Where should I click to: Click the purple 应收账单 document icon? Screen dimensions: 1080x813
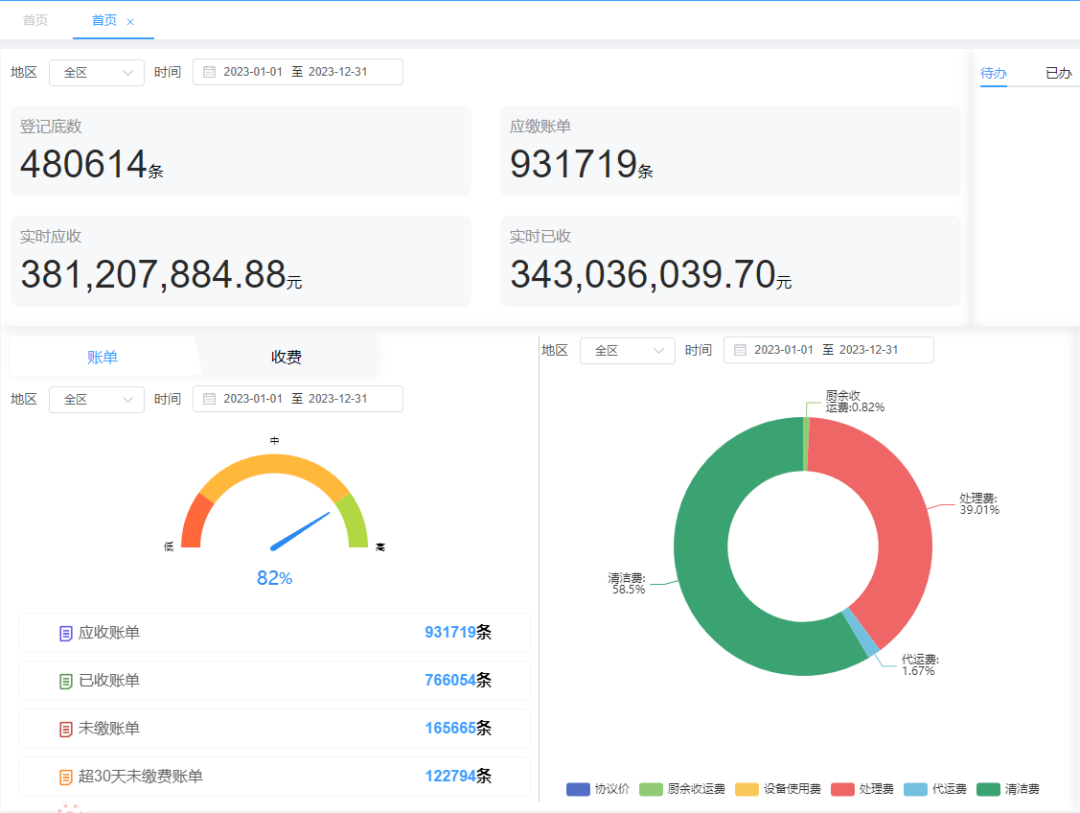click(x=66, y=633)
